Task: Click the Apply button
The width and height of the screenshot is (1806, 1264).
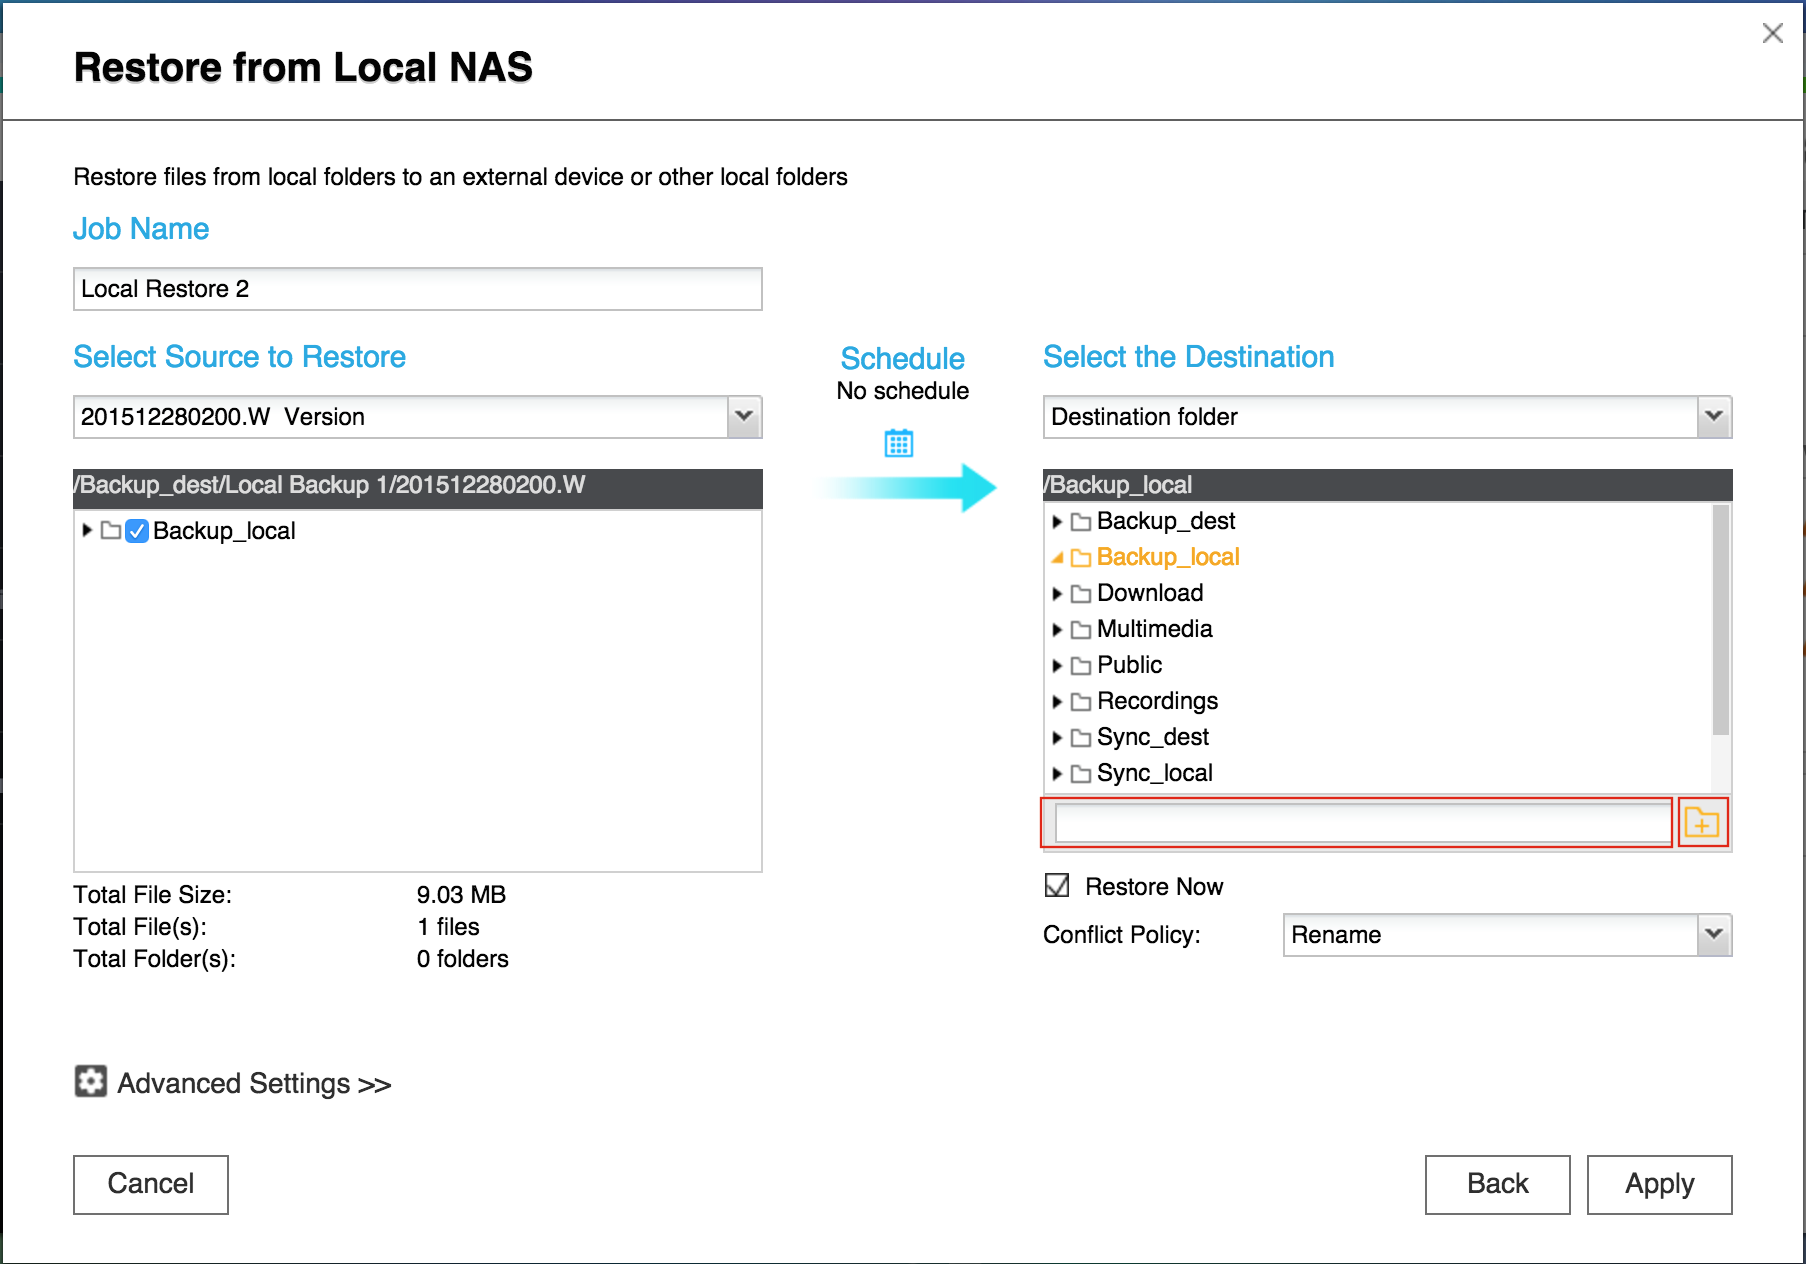Action: point(1659,1184)
